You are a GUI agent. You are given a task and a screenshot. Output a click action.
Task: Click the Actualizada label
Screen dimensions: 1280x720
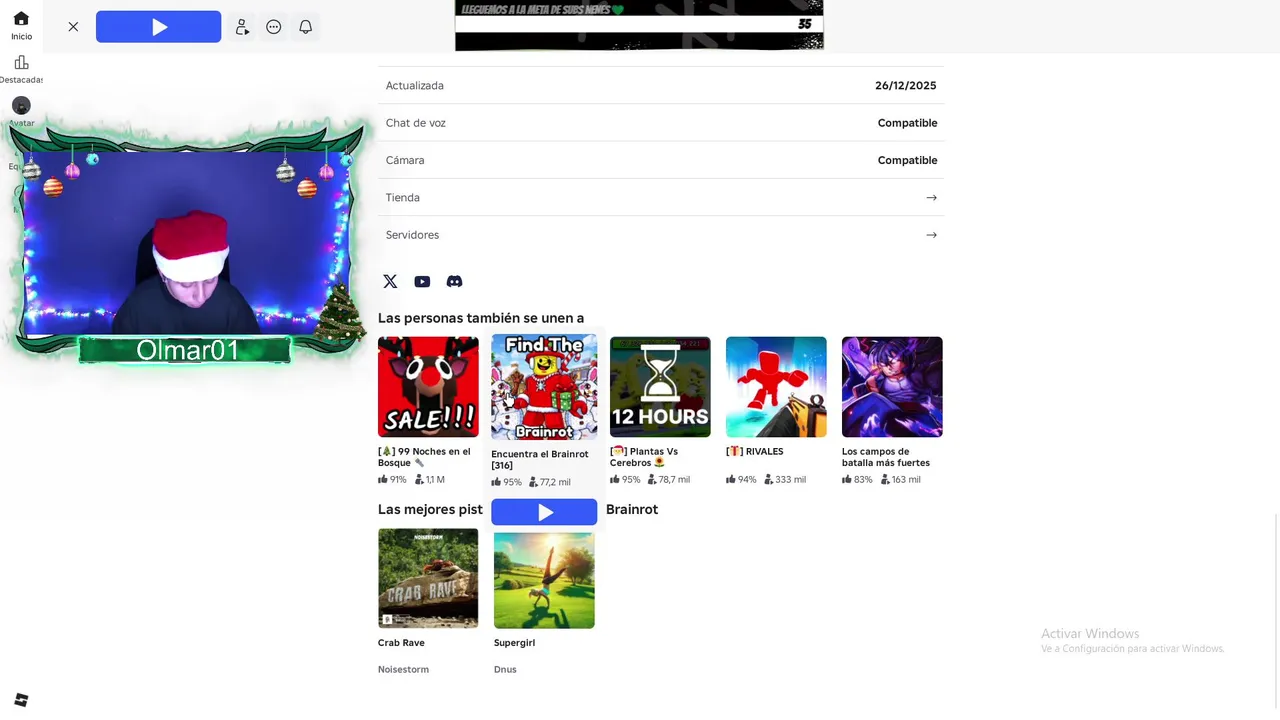[415, 86]
